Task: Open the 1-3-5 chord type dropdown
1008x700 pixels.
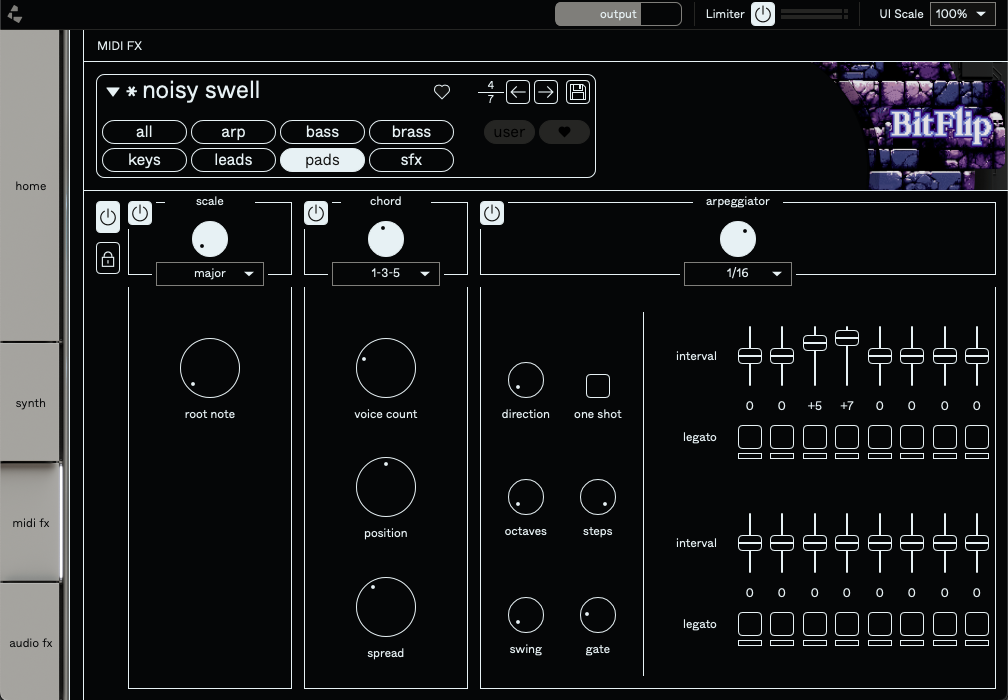Action: click(386, 273)
